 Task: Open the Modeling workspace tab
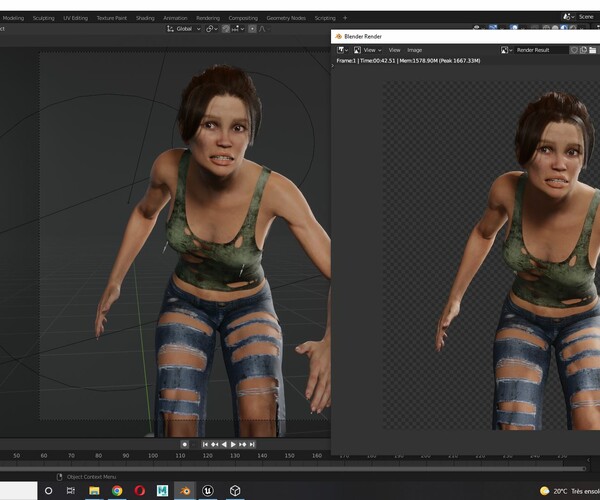(13, 18)
